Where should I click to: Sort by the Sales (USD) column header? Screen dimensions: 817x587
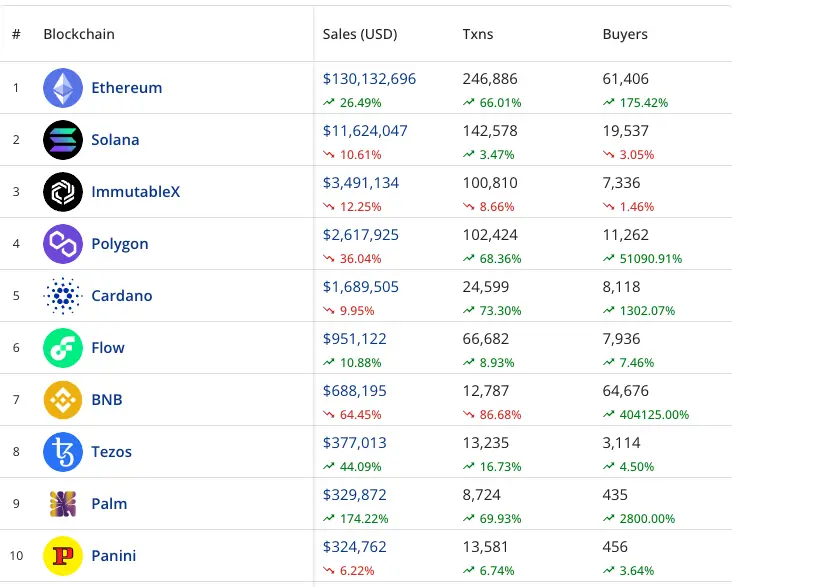(x=360, y=34)
